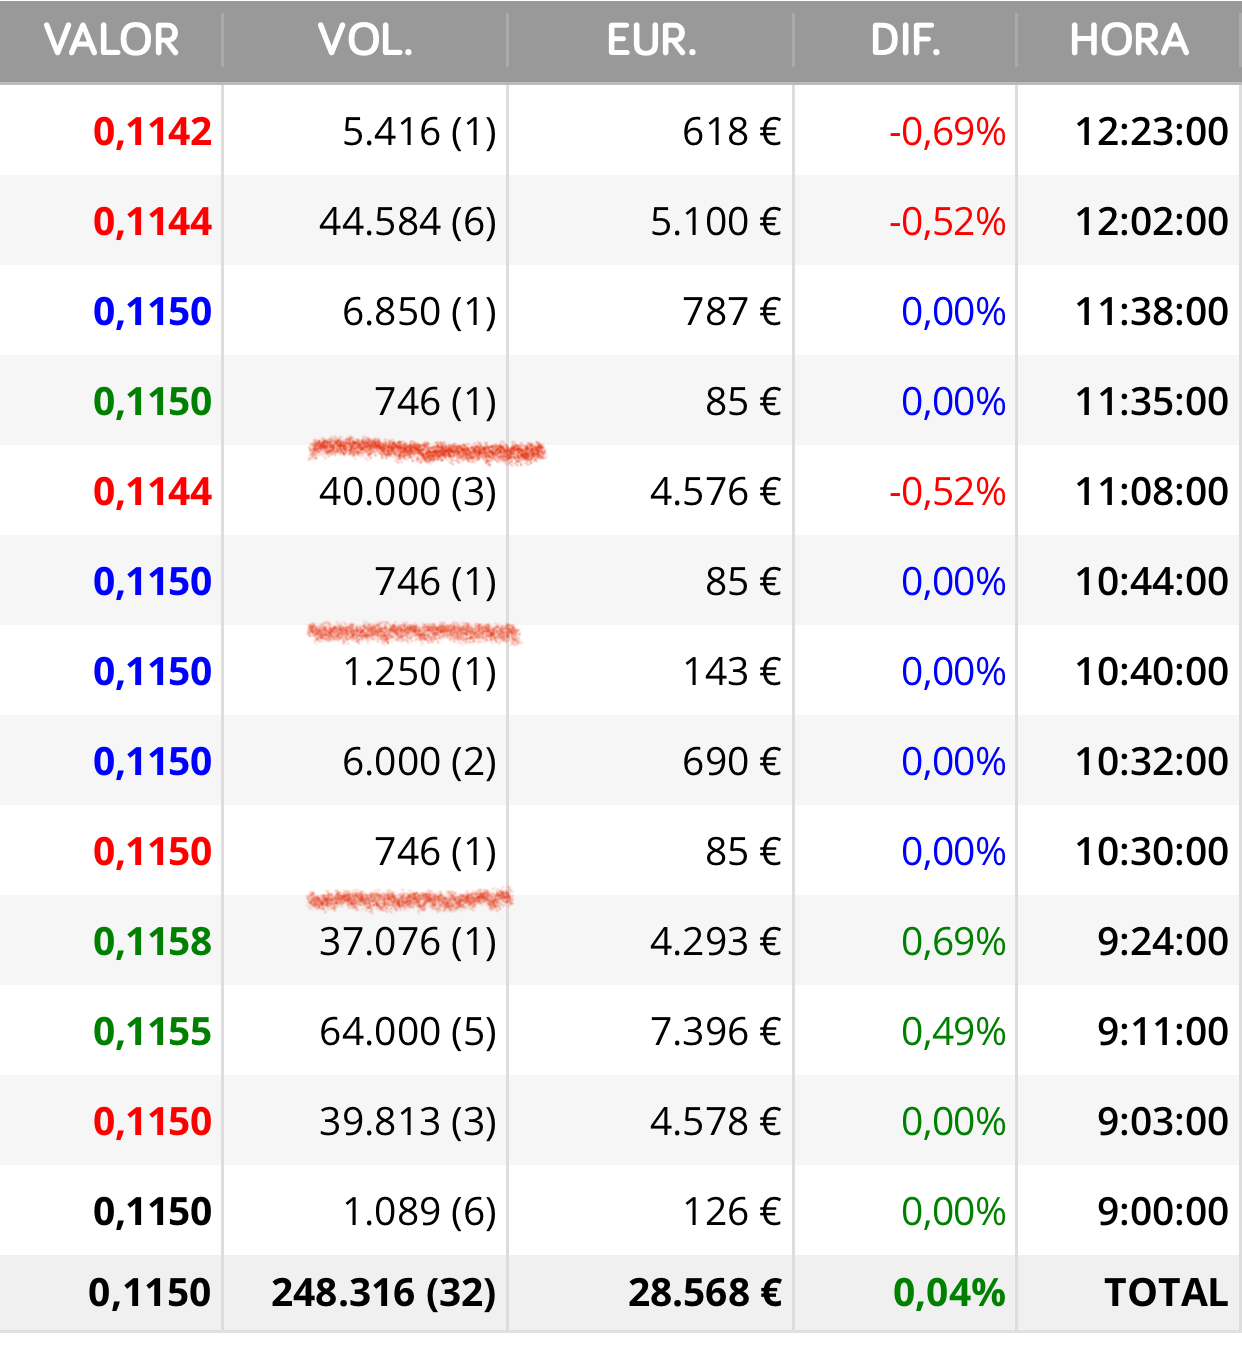Select the EUR. column header

(x=651, y=41)
